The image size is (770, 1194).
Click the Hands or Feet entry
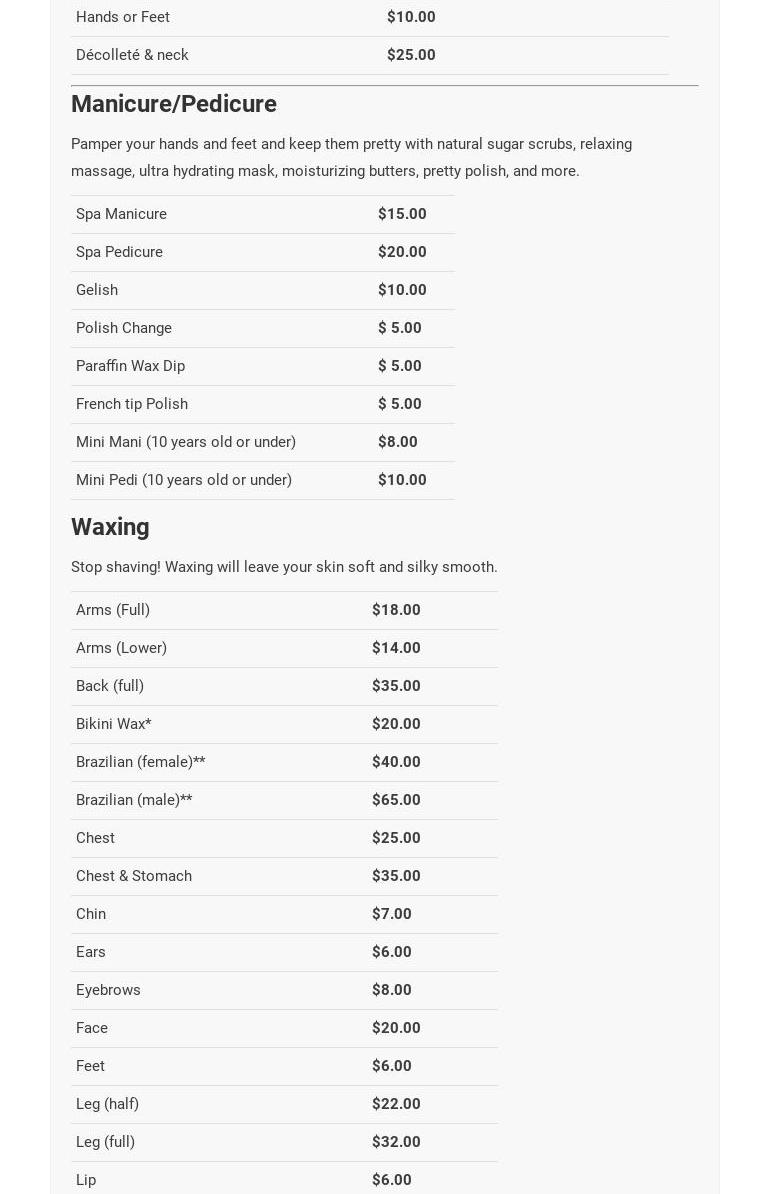pyautogui.click(x=123, y=17)
